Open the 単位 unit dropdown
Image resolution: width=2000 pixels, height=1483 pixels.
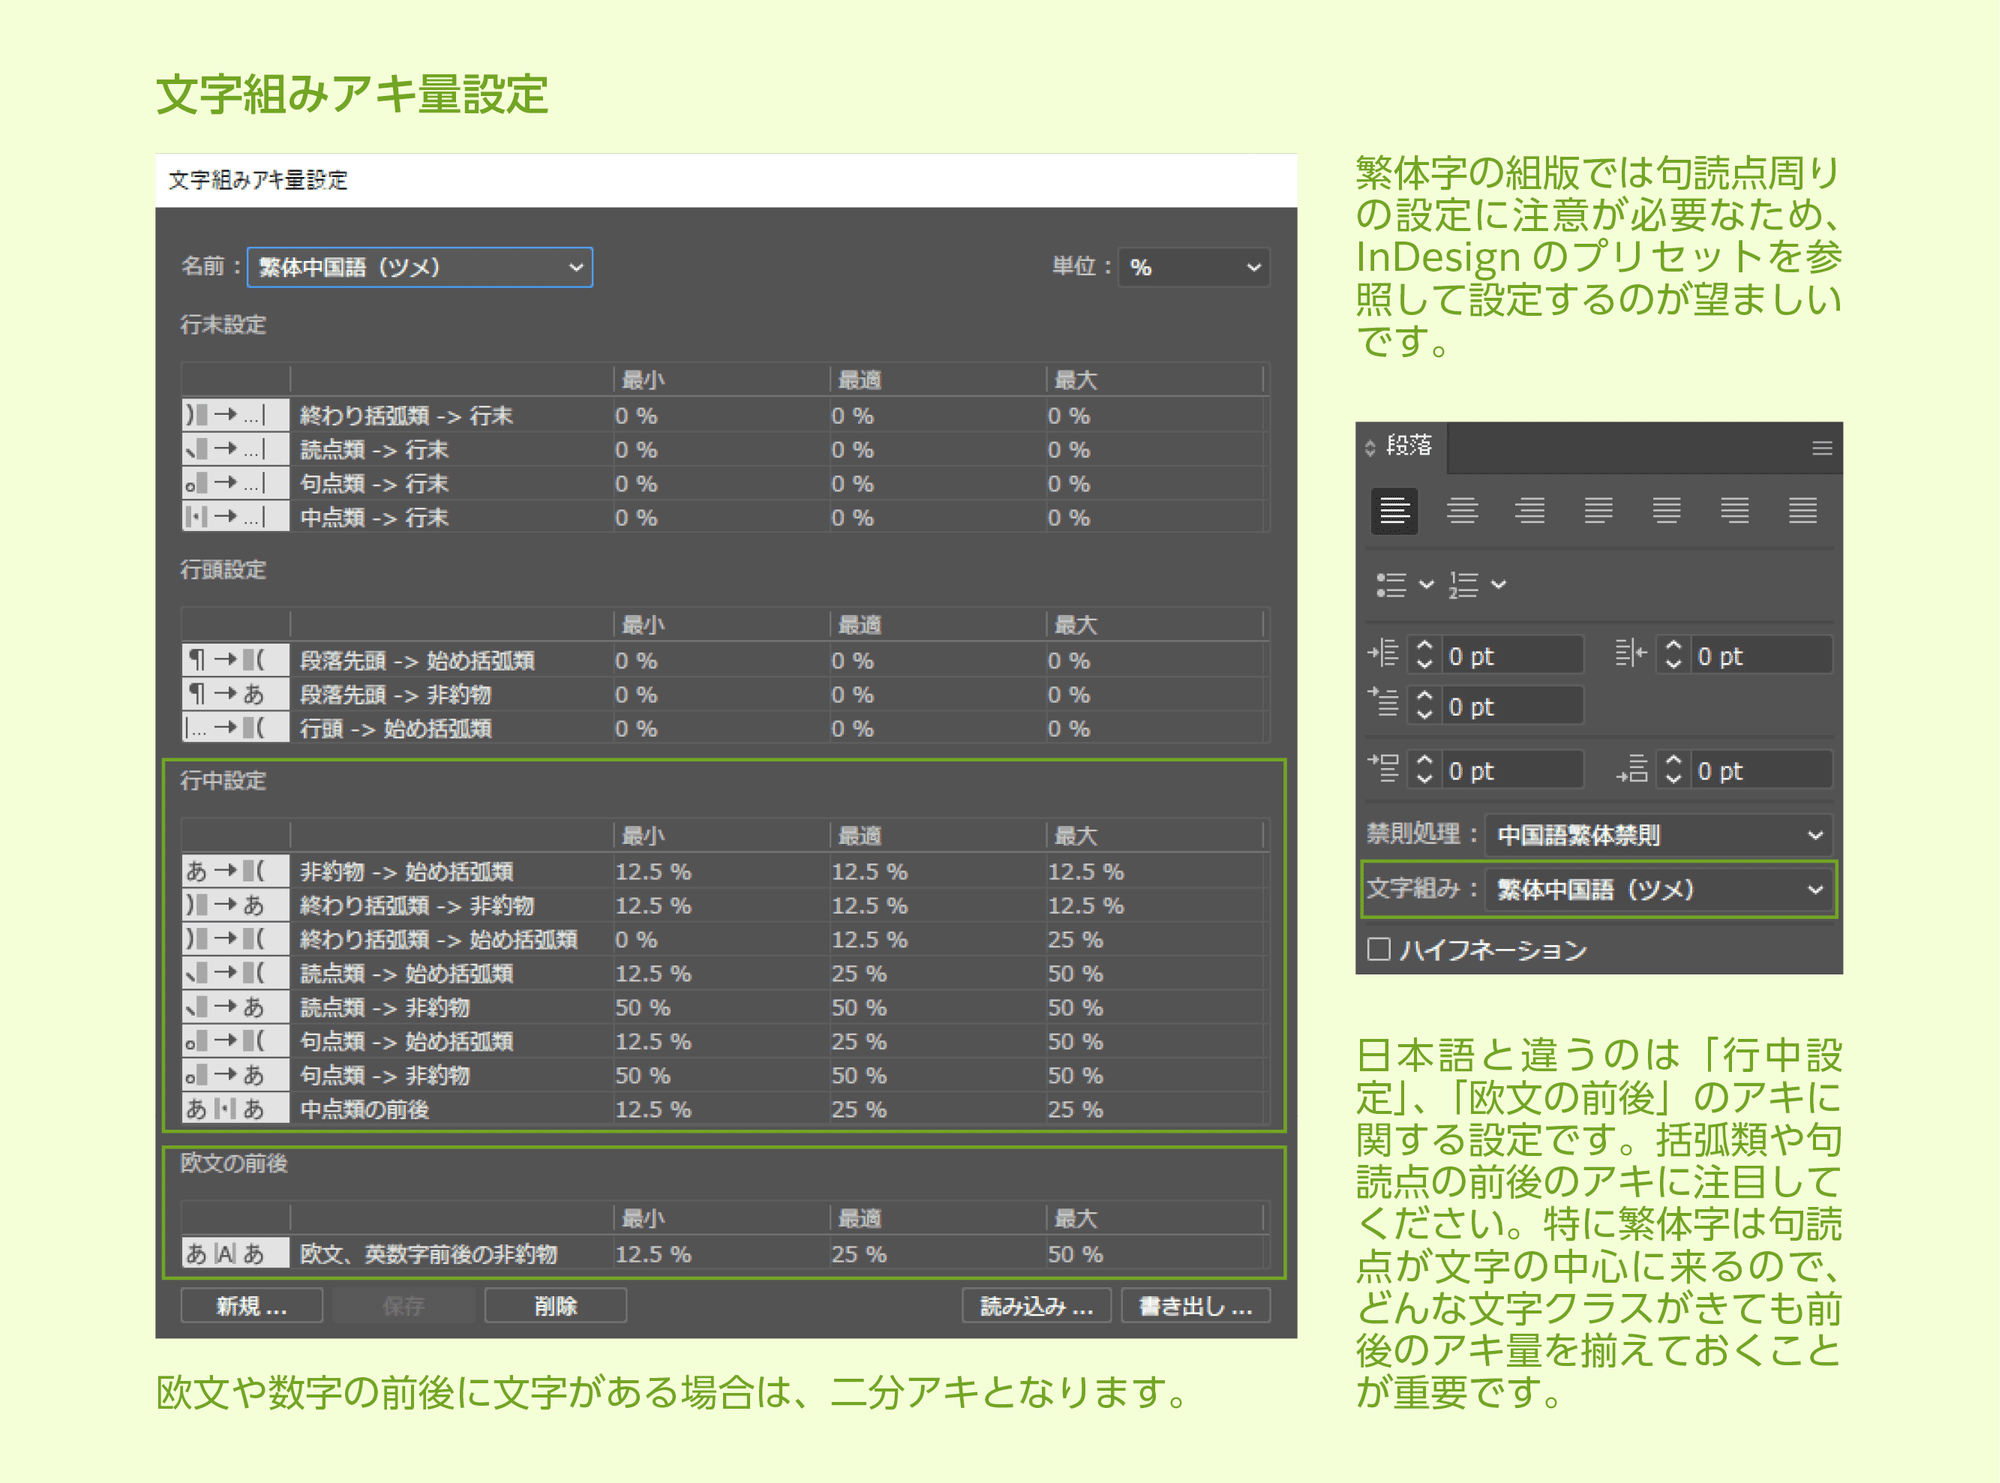1194,267
